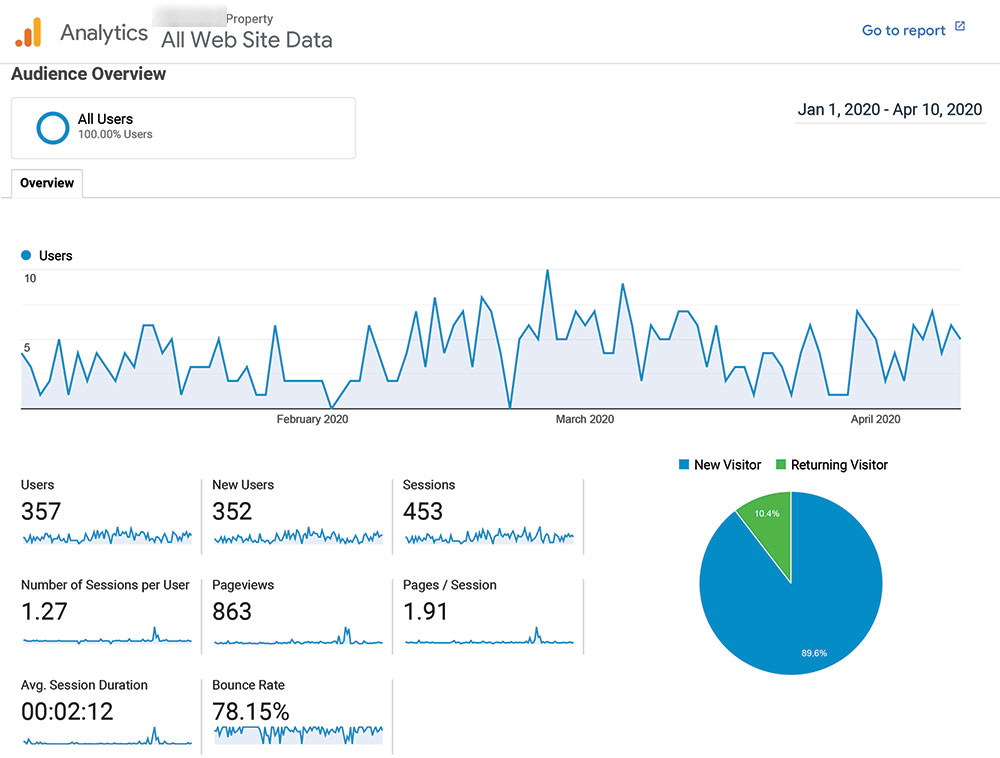Click the Users legend label above the chart
Image resolution: width=1000 pixels, height=758 pixels.
[55, 256]
